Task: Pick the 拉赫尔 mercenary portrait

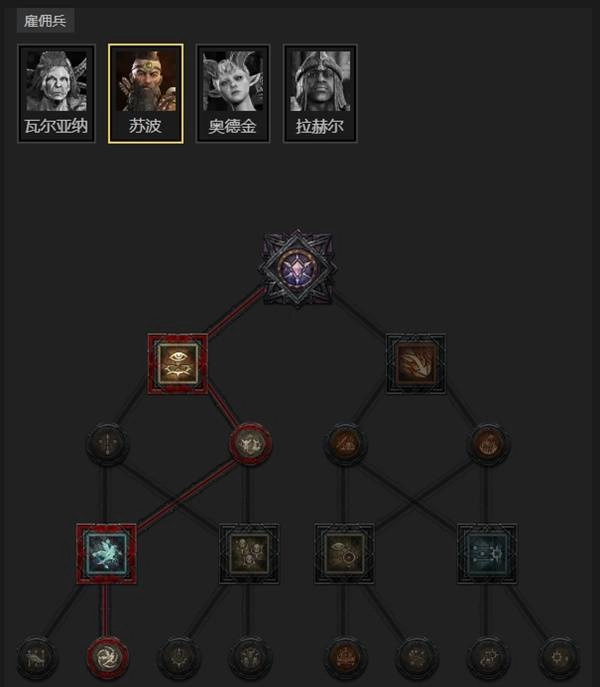Action: pos(320,93)
